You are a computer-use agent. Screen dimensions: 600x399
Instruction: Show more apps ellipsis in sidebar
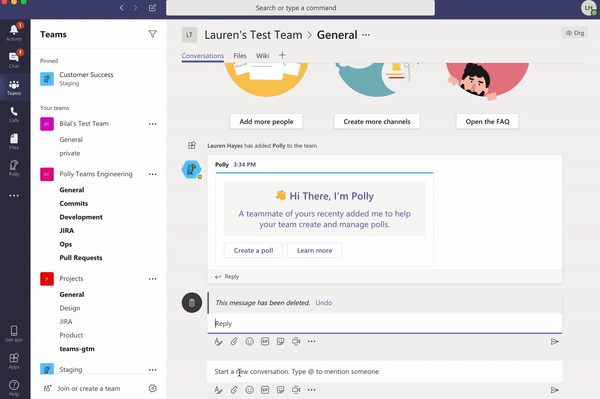[x=14, y=195]
